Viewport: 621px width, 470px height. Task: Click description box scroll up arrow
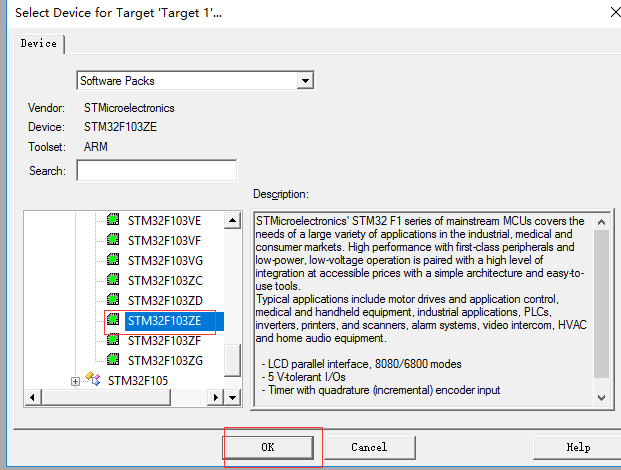click(602, 222)
